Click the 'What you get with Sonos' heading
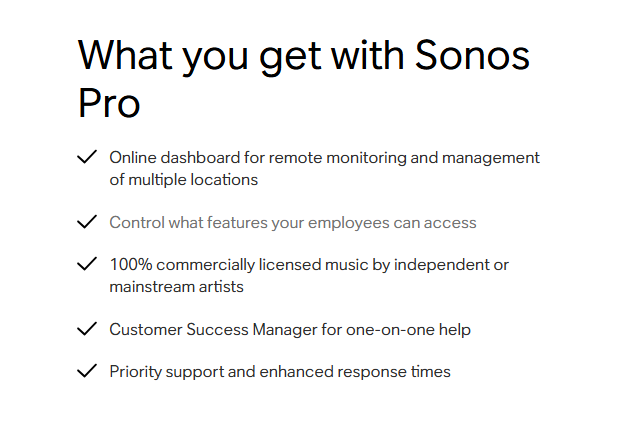642x426 pixels. 304,57
